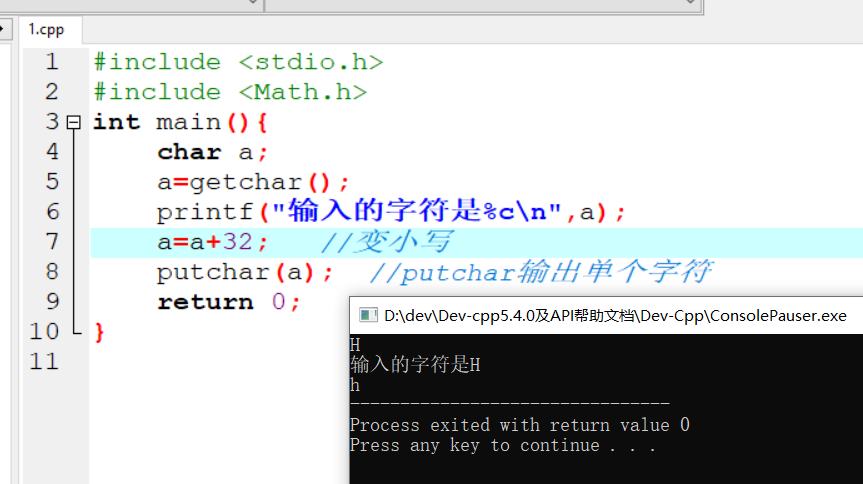Click the 'char a;' declaration
Screen dimensions: 863x484
coord(212,152)
